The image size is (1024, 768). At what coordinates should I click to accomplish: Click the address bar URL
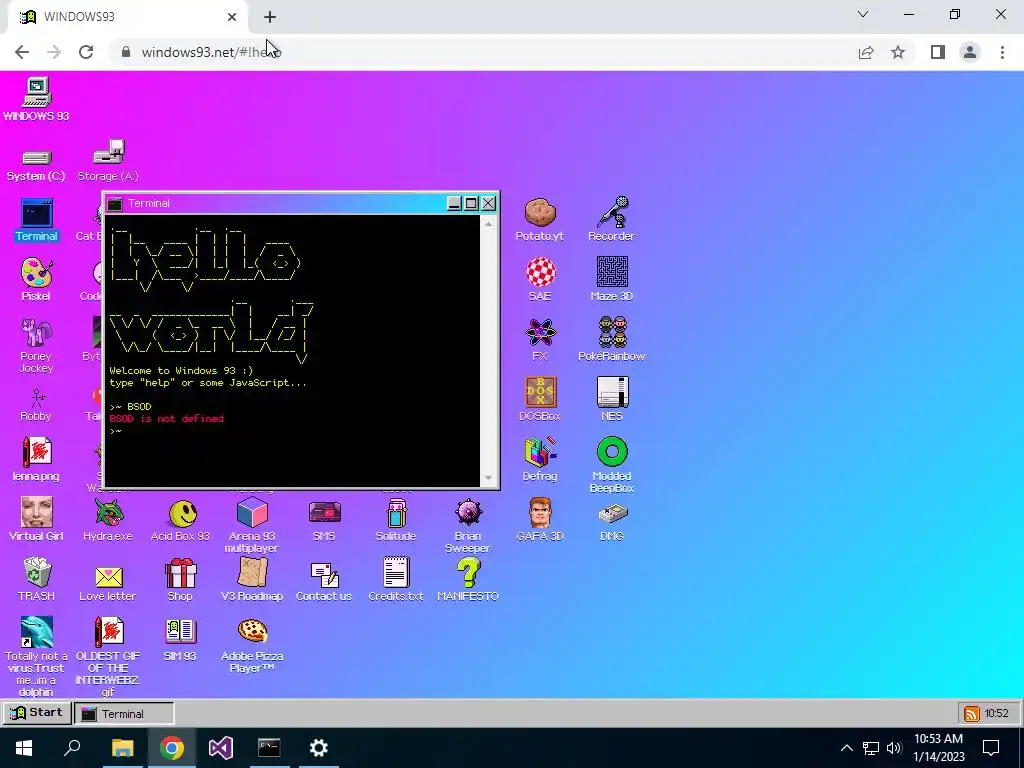click(211, 52)
